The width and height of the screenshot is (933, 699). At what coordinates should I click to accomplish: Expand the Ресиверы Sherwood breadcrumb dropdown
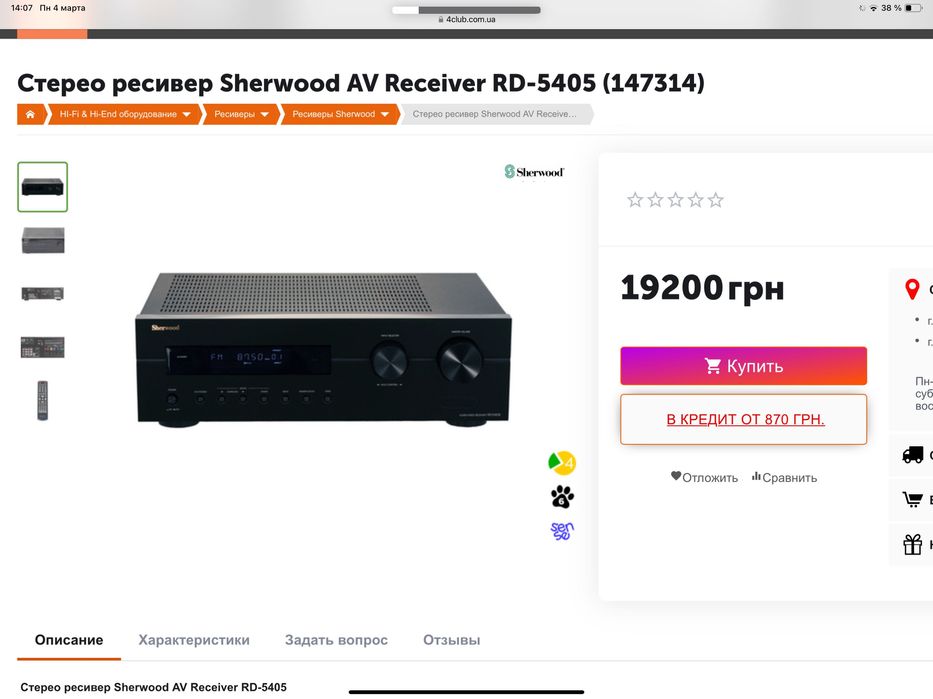tap(384, 114)
